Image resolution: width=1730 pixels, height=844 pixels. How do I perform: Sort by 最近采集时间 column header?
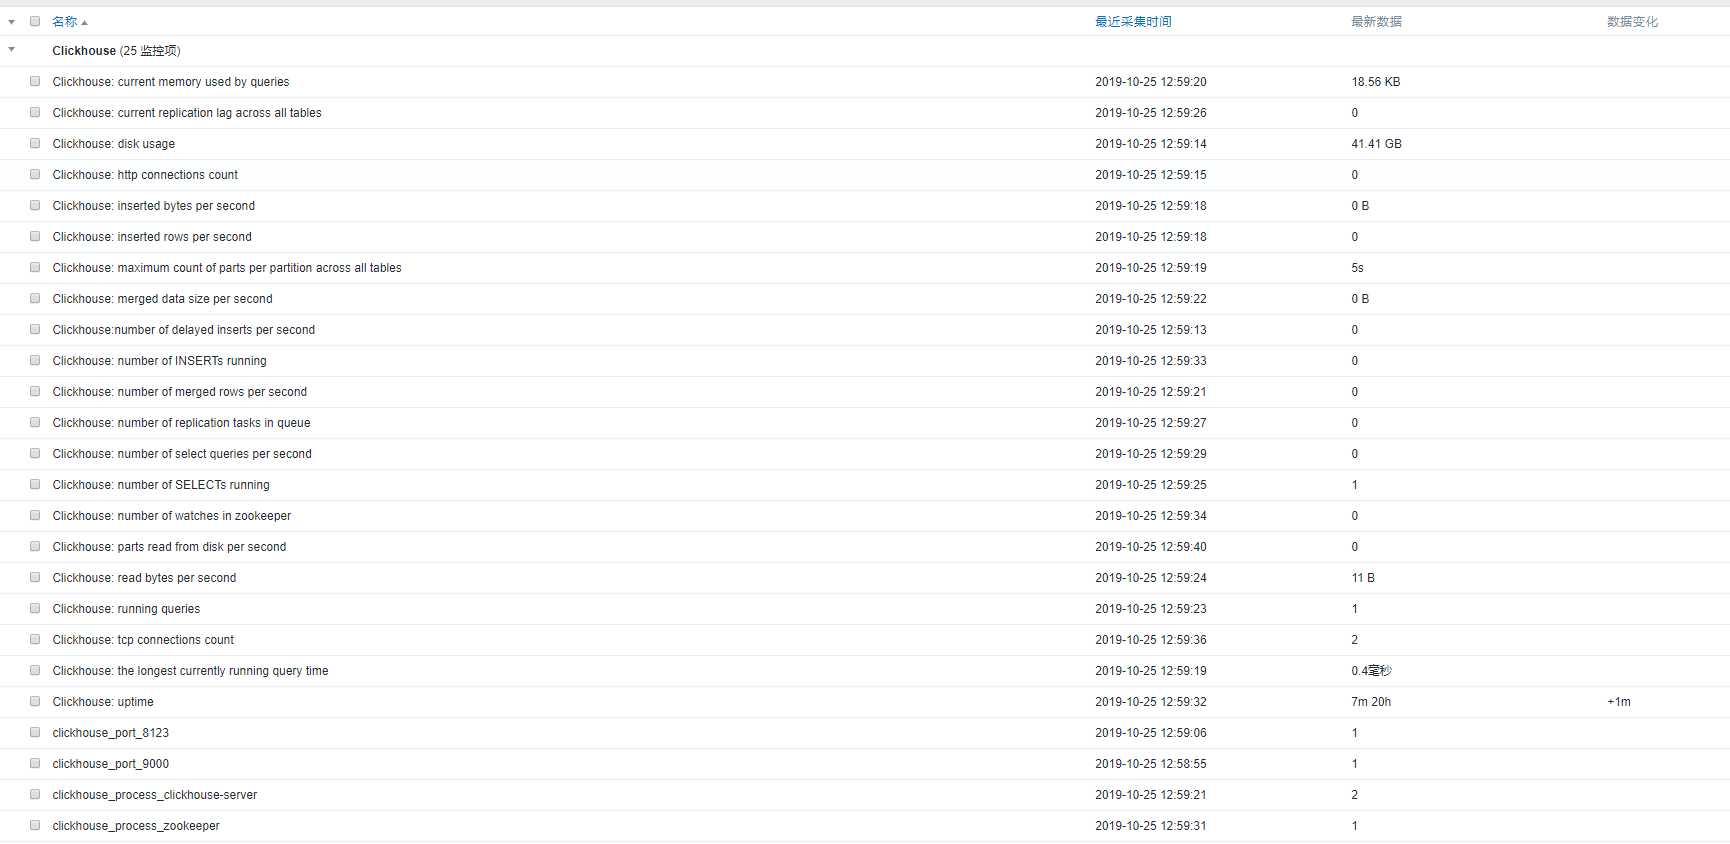point(1133,21)
